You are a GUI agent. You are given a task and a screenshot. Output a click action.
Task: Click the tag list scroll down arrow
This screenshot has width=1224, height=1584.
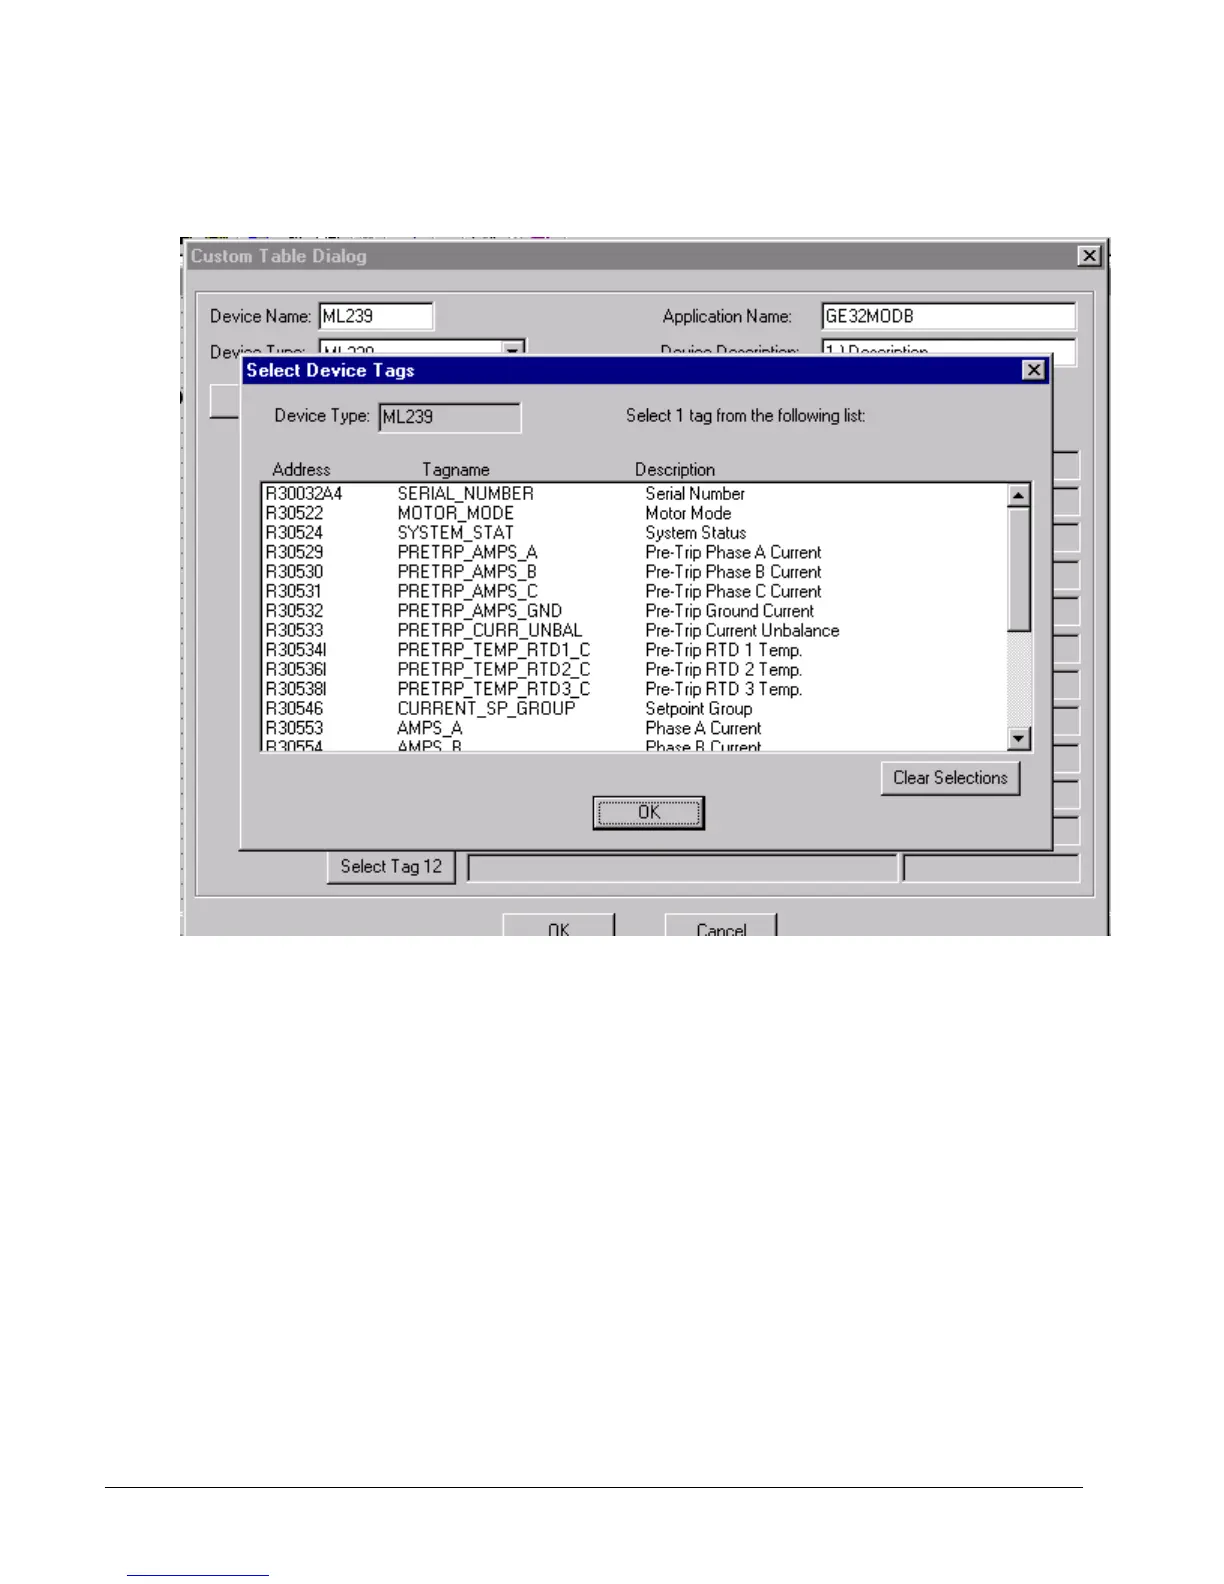[1018, 739]
